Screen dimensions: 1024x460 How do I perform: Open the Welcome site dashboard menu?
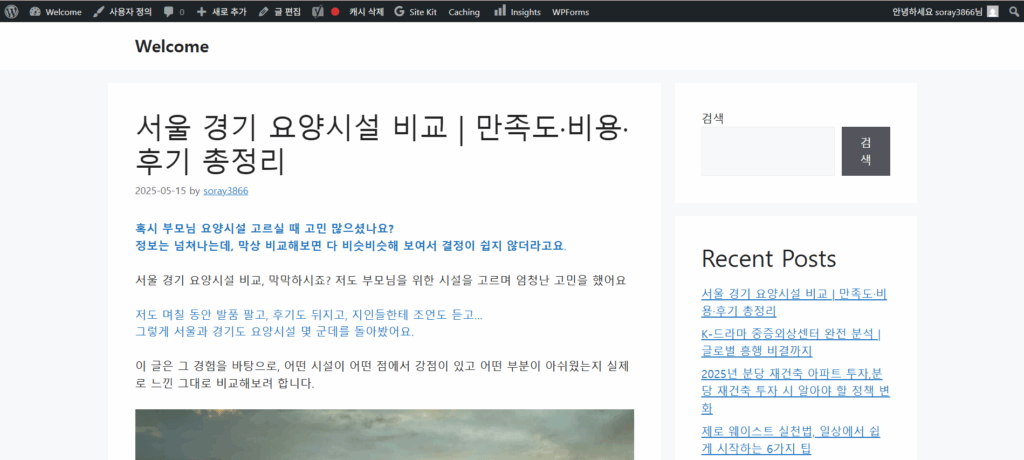pos(56,11)
